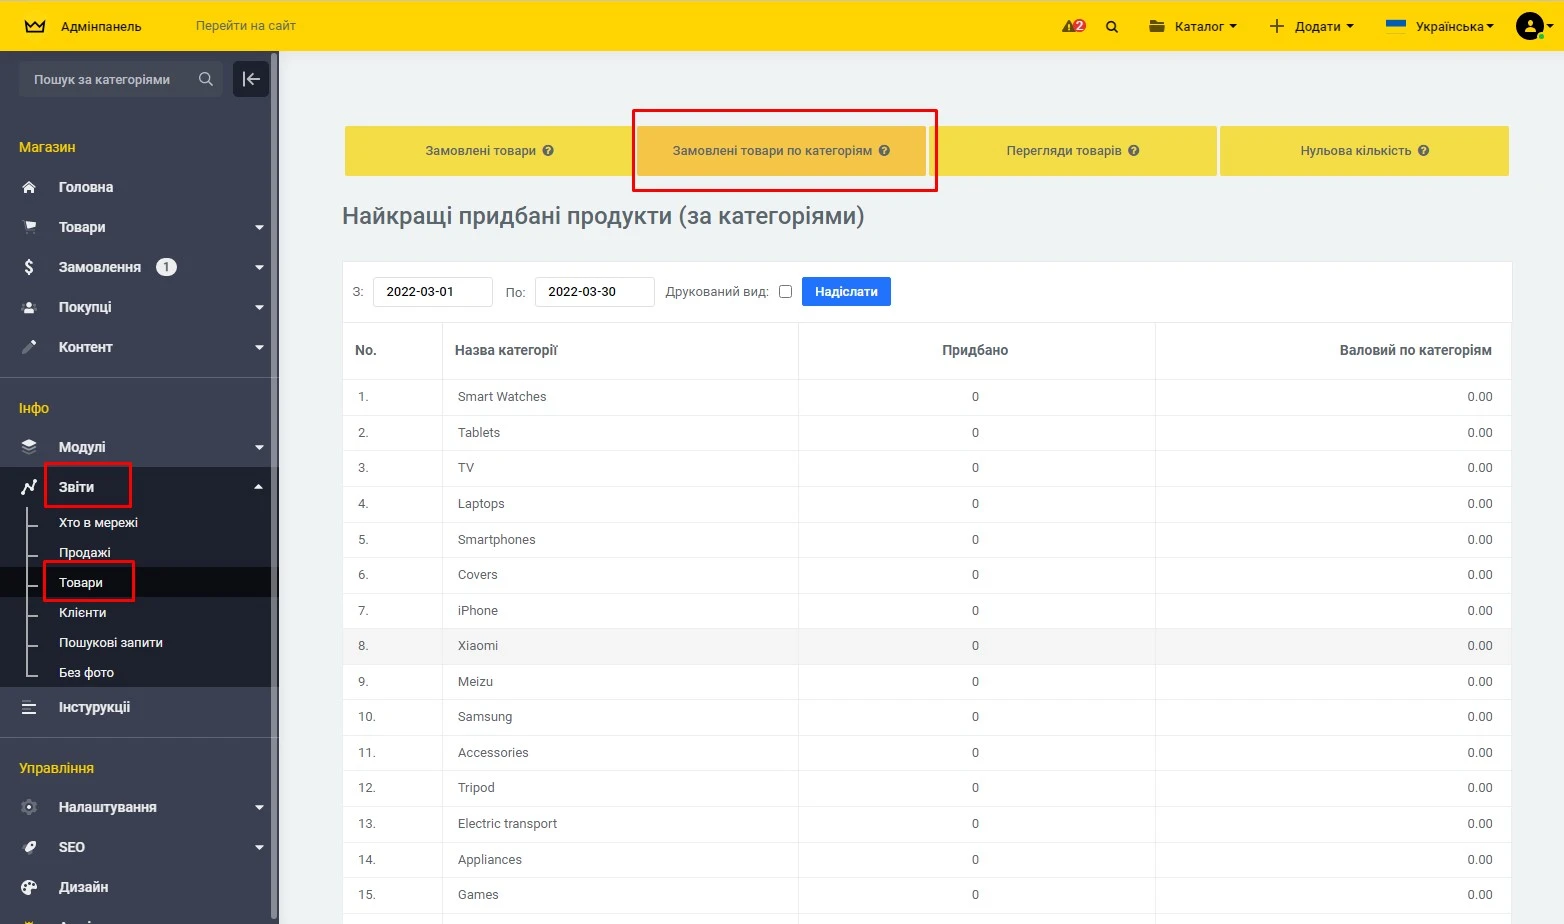Click the Покупці people icon
1564x924 pixels.
29,307
